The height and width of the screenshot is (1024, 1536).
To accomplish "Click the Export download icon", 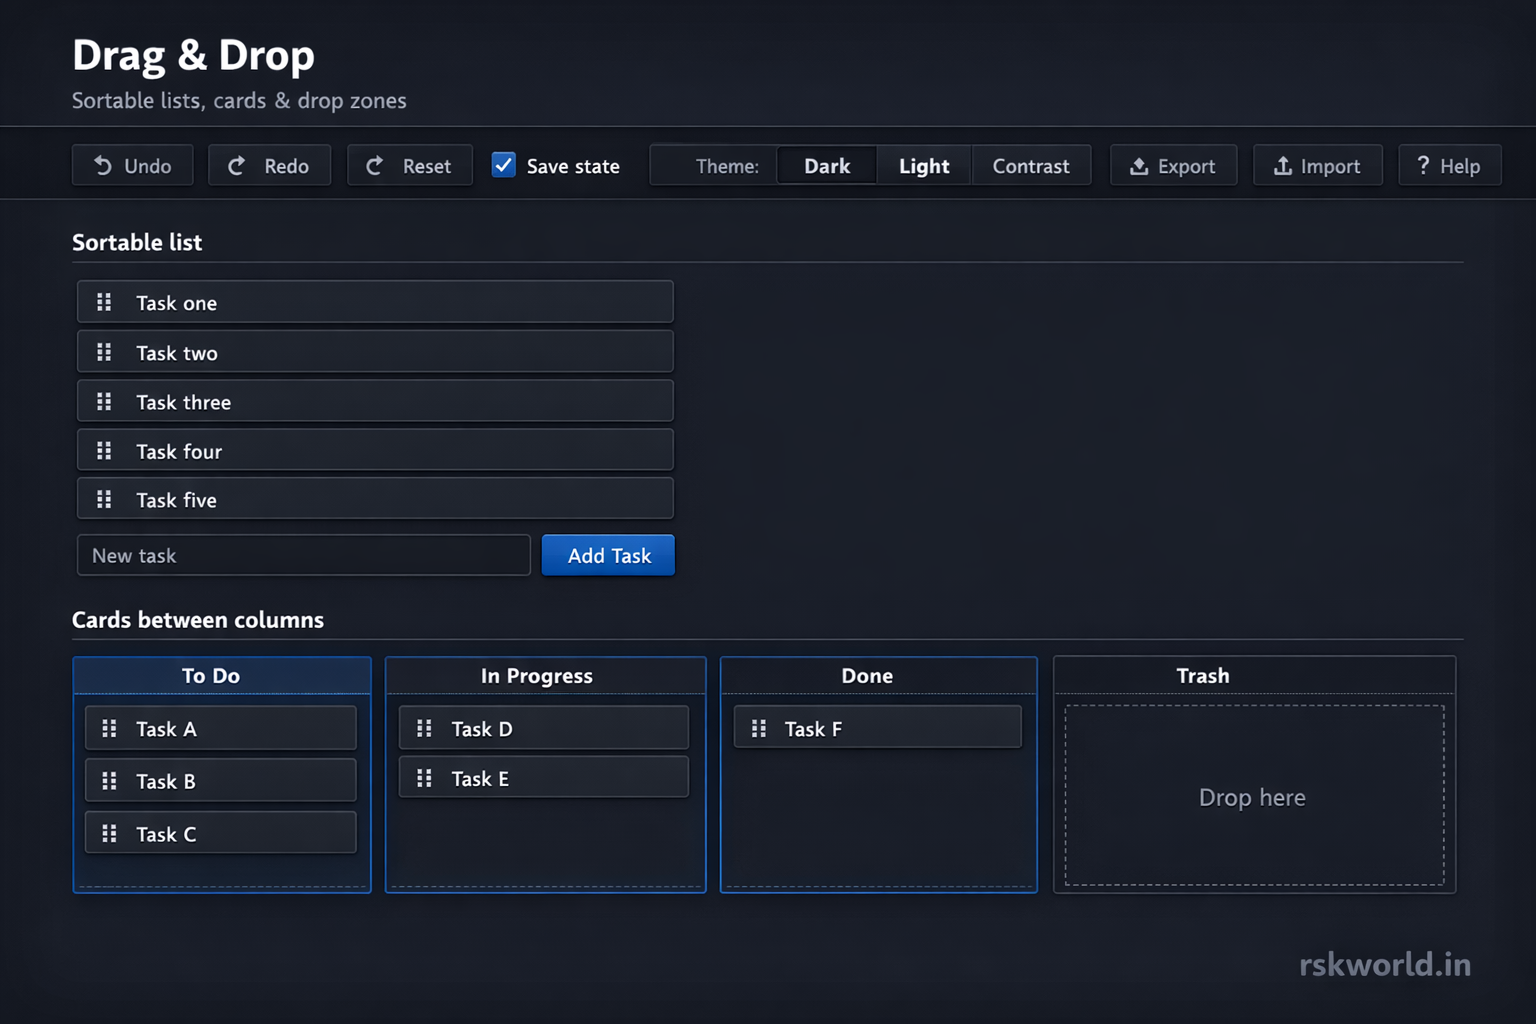I will pyautogui.click(x=1139, y=165).
